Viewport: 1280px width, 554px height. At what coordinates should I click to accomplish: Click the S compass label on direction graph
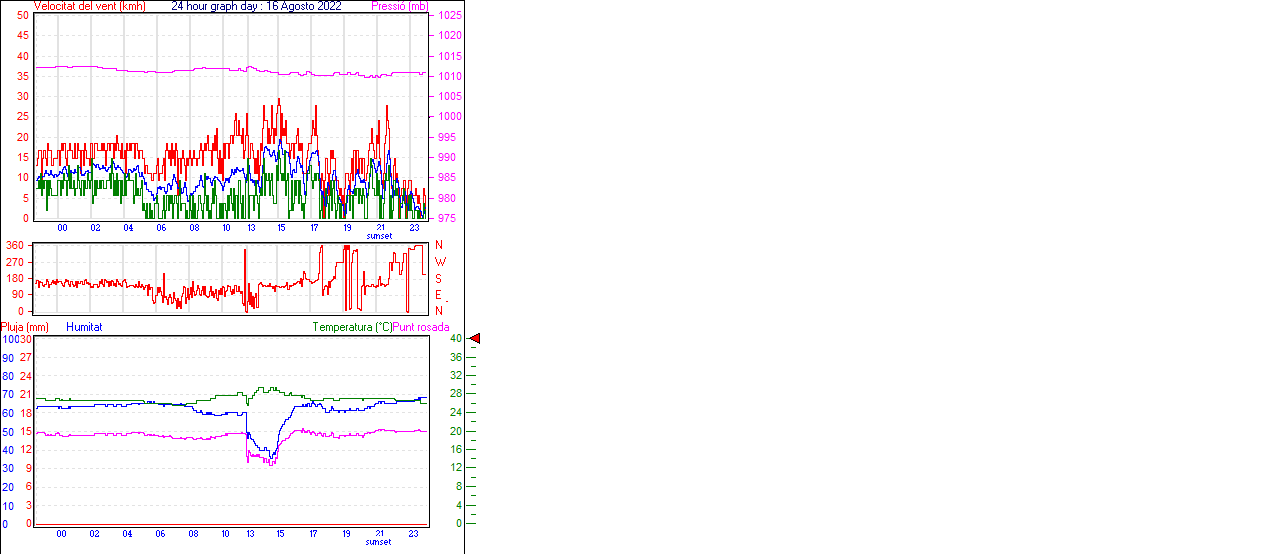(x=438, y=278)
